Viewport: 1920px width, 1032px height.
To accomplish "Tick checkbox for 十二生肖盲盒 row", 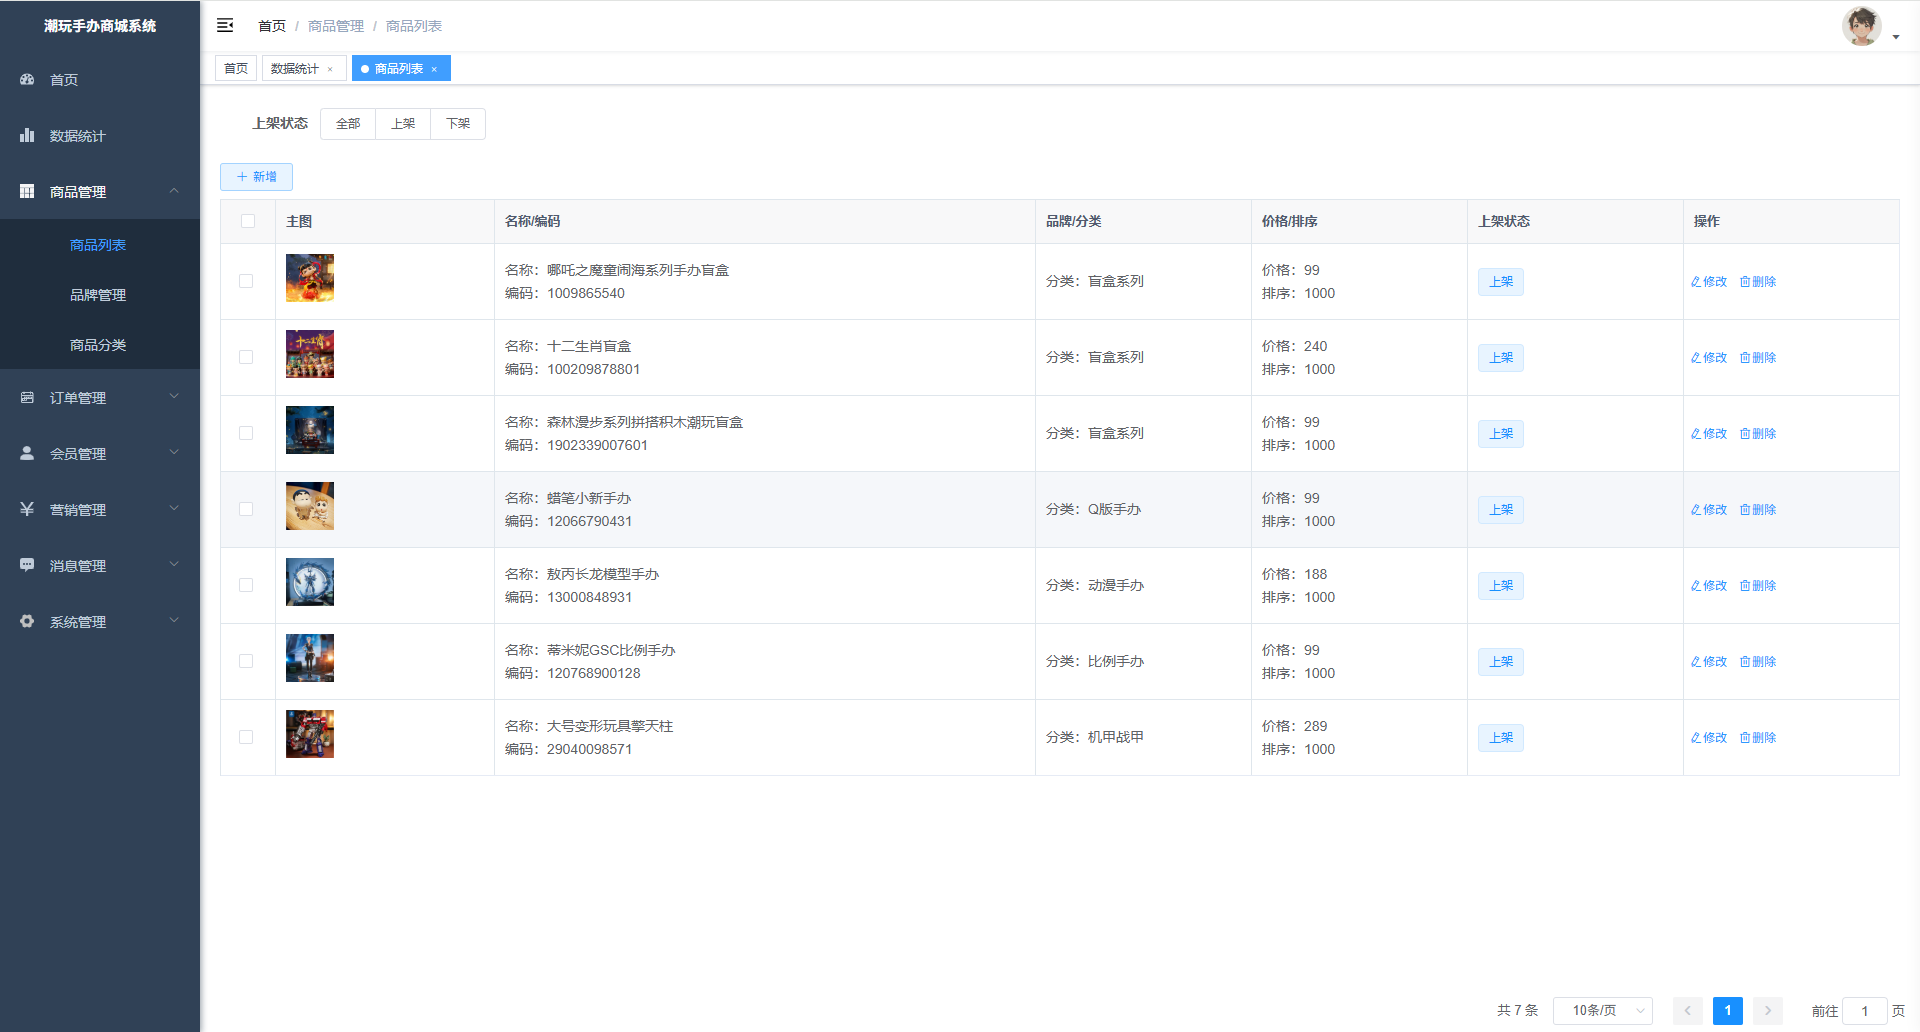I will click(x=246, y=357).
